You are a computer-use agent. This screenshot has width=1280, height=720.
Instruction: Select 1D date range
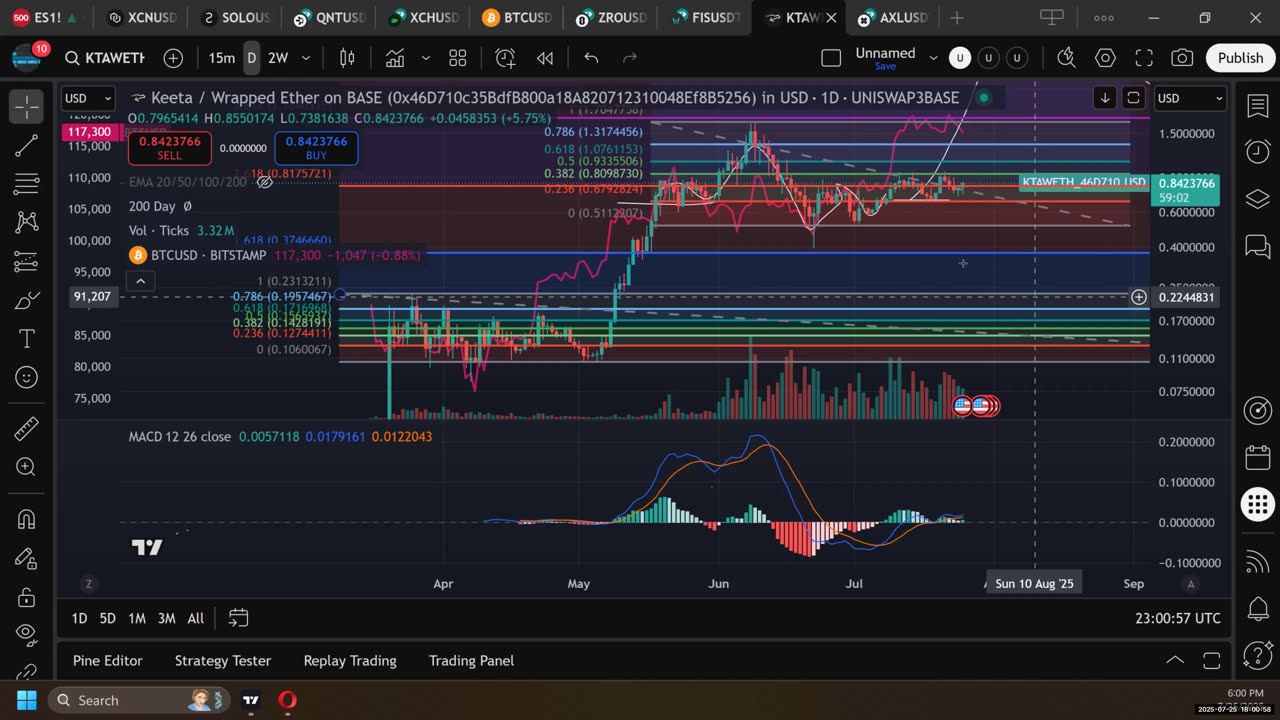[x=79, y=618]
